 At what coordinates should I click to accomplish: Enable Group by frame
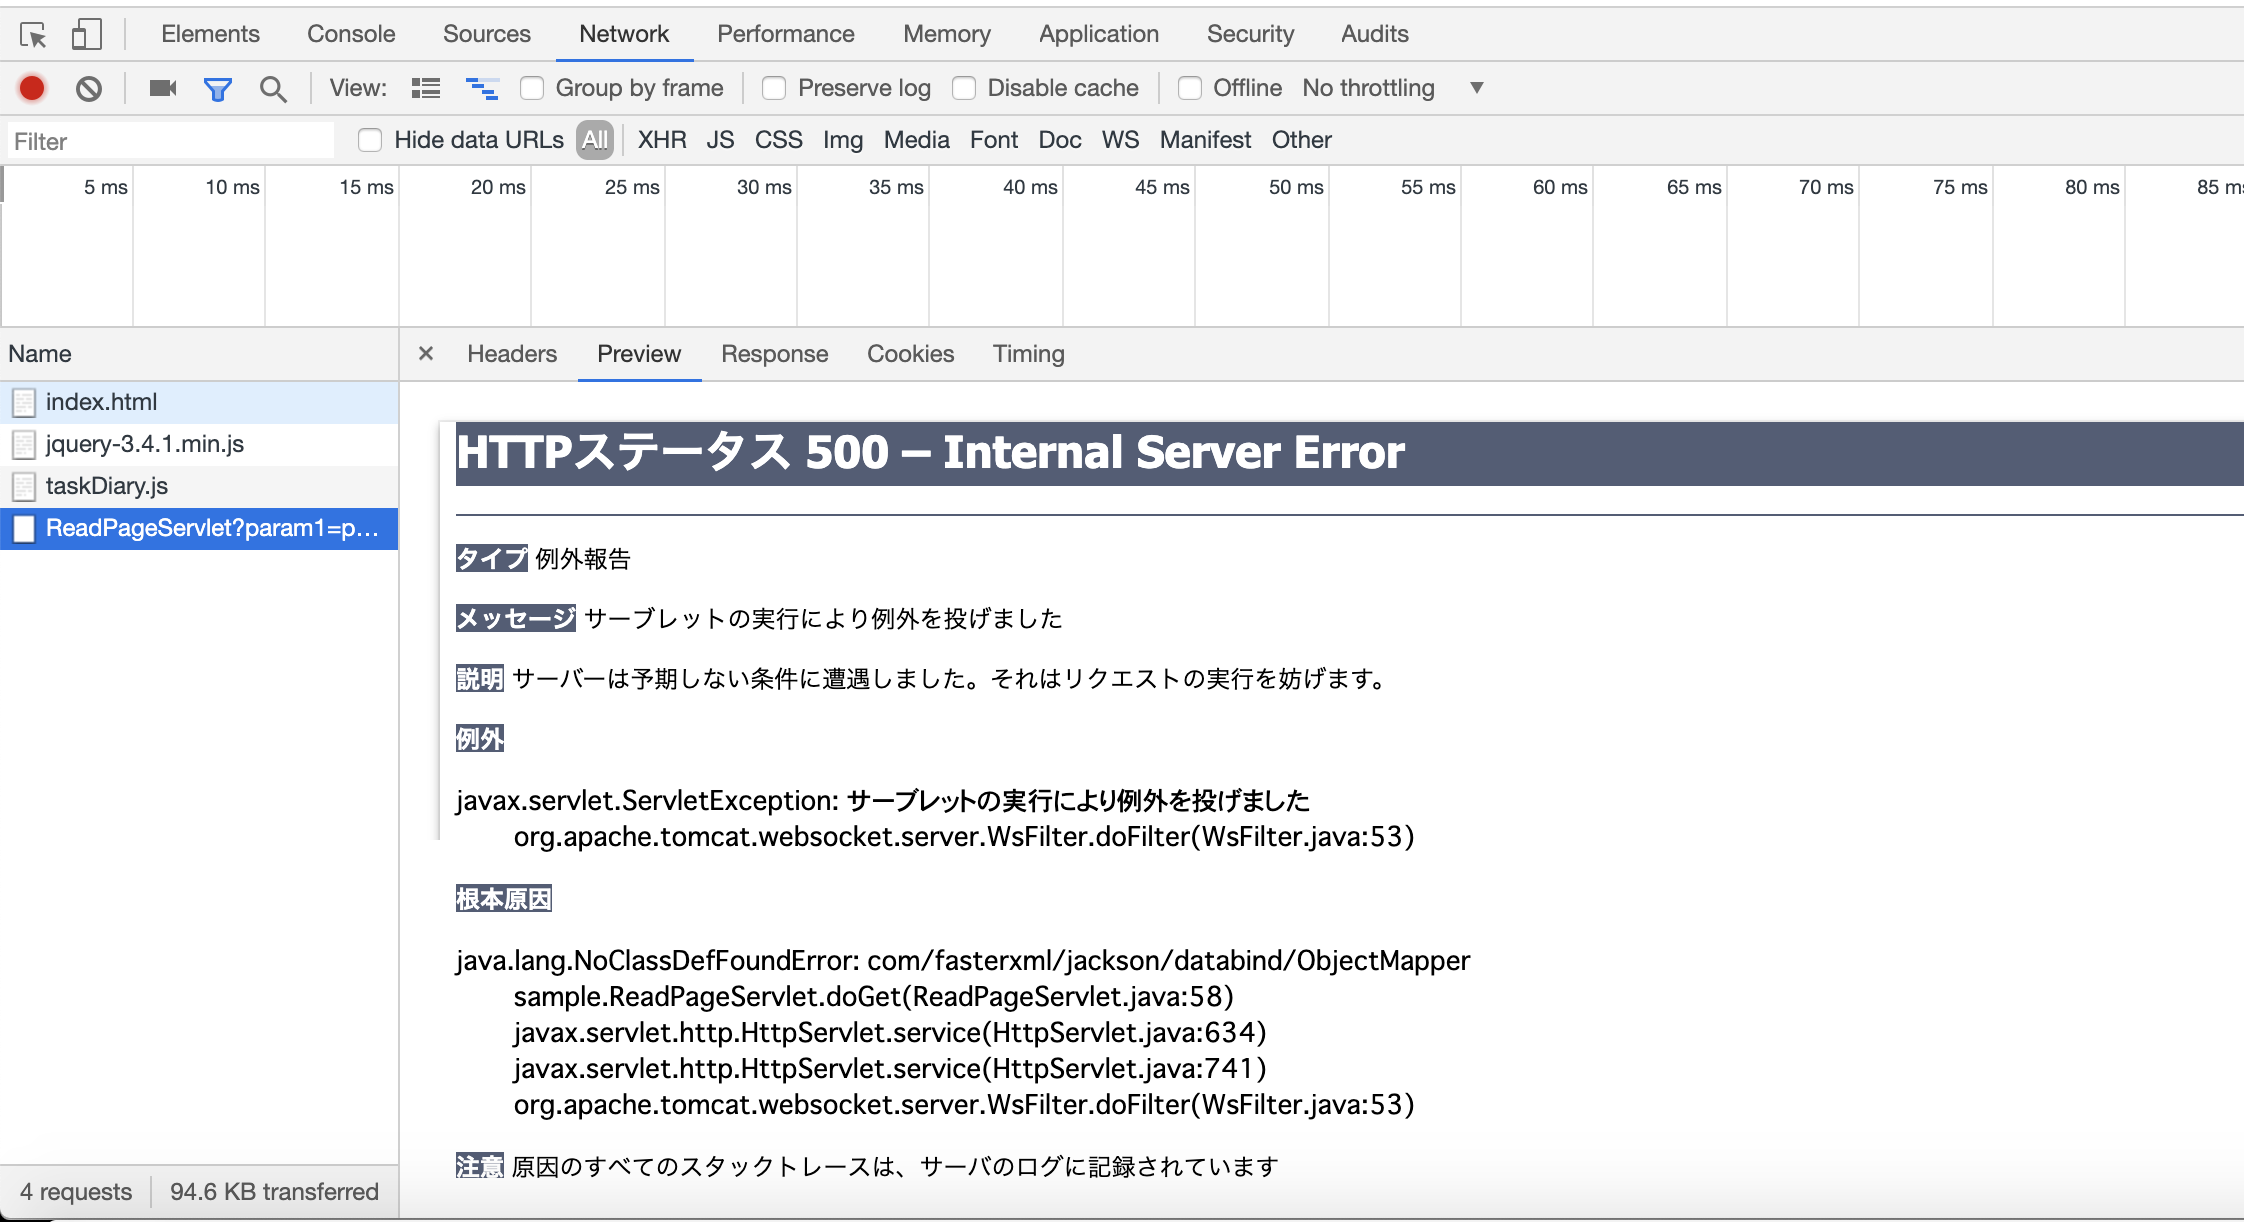click(x=531, y=88)
